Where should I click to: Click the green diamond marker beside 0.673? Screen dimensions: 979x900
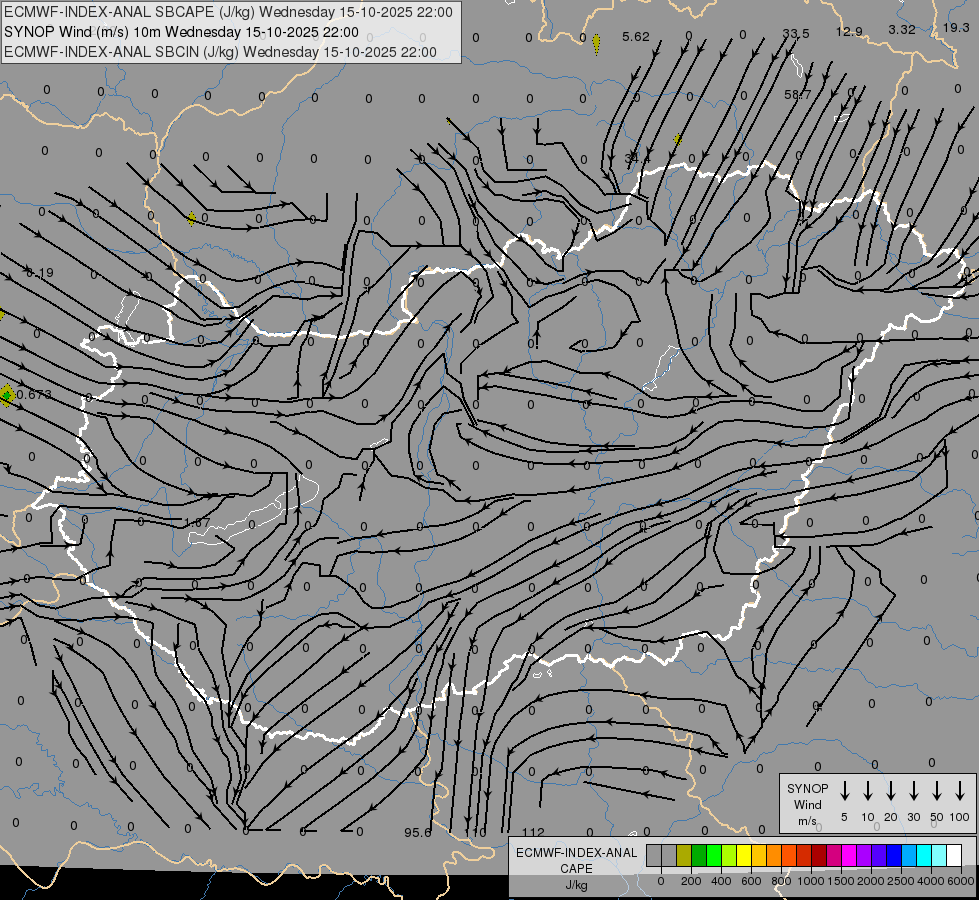pyautogui.click(x=7, y=395)
